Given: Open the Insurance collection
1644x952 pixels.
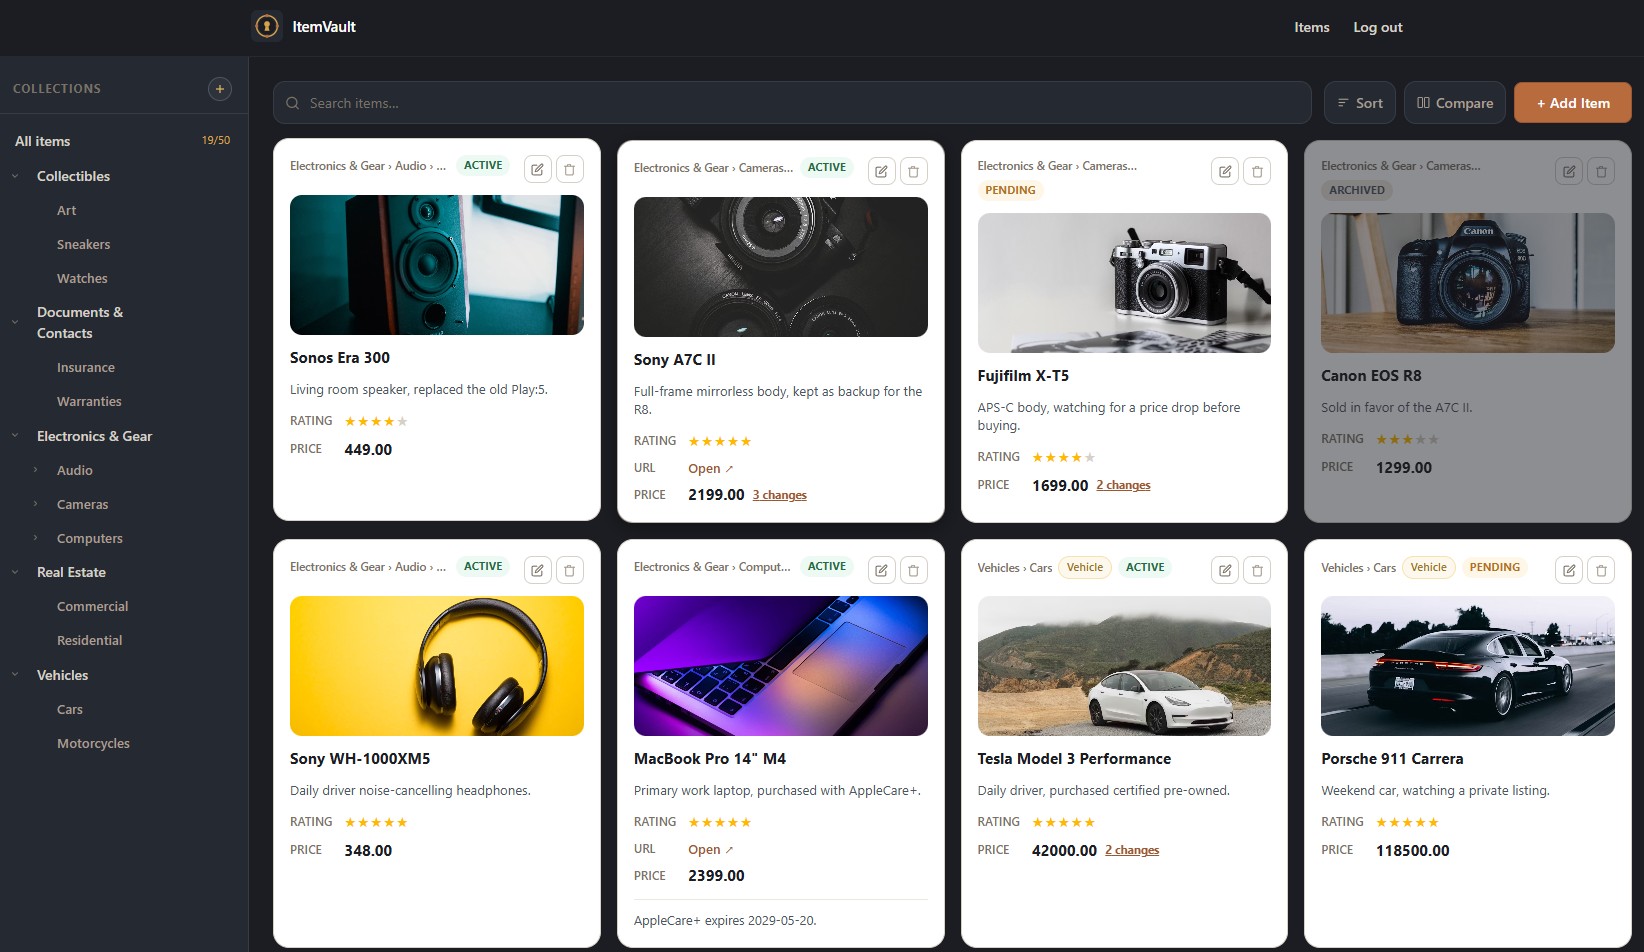Looking at the screenshot, I should pos(86,367).
